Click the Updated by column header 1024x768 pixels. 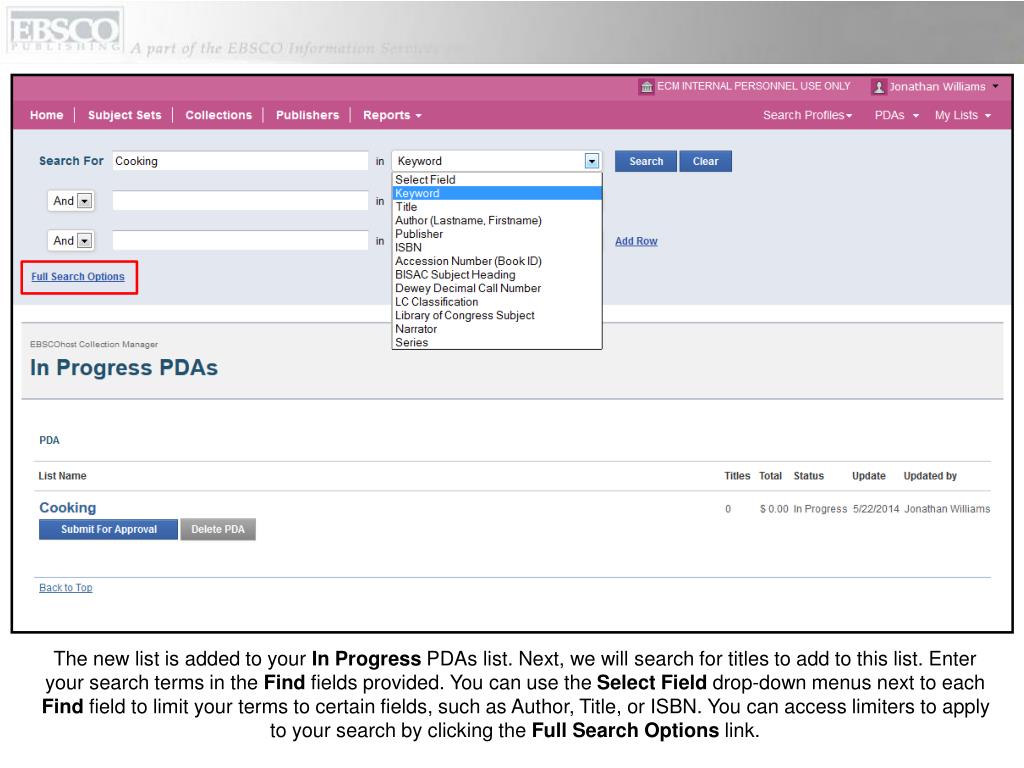pos(930,476)
